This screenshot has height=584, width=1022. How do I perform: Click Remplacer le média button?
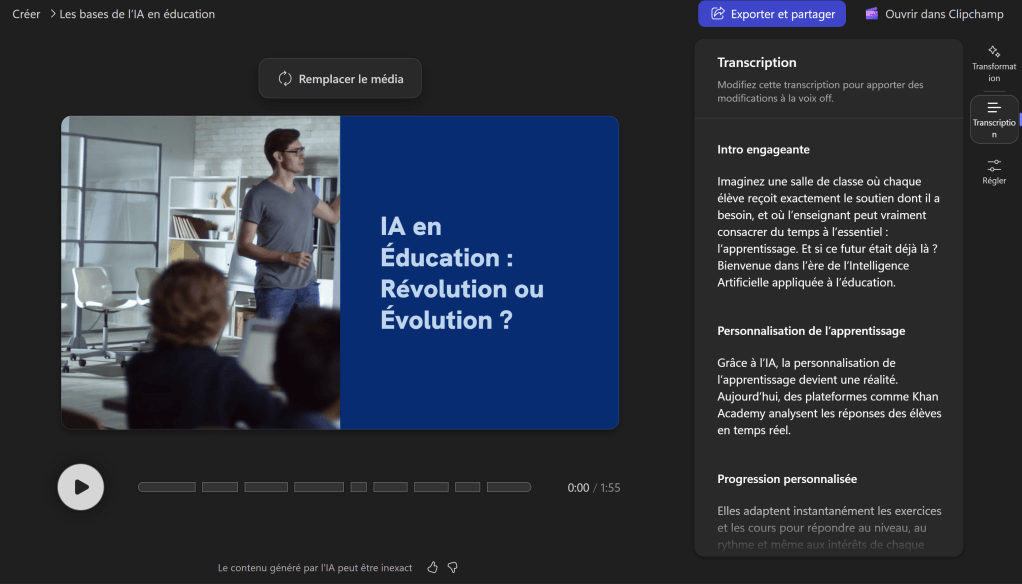coord(340,79)
